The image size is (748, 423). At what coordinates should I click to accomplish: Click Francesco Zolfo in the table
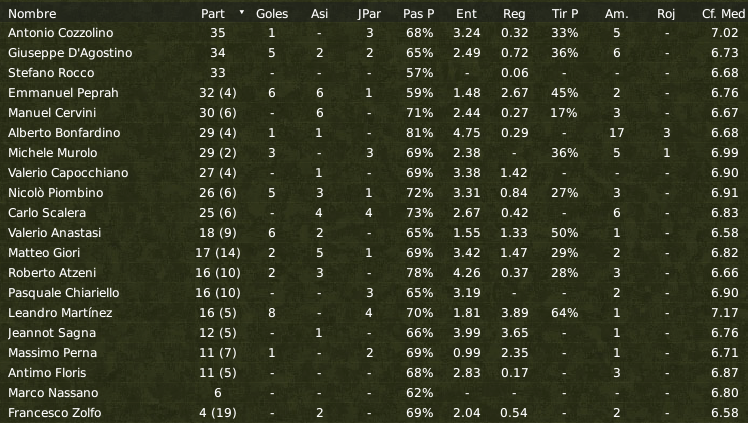54,413
